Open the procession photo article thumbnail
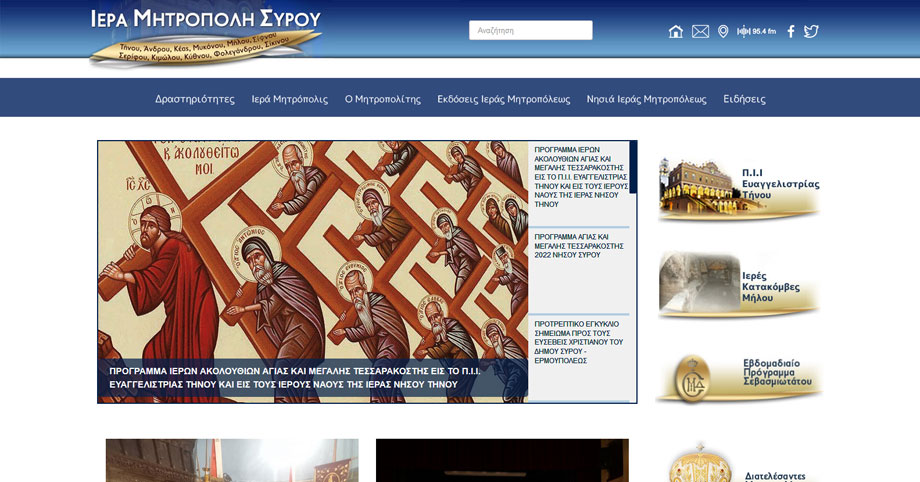Screen dimensions: 920x482 (232, 460)
